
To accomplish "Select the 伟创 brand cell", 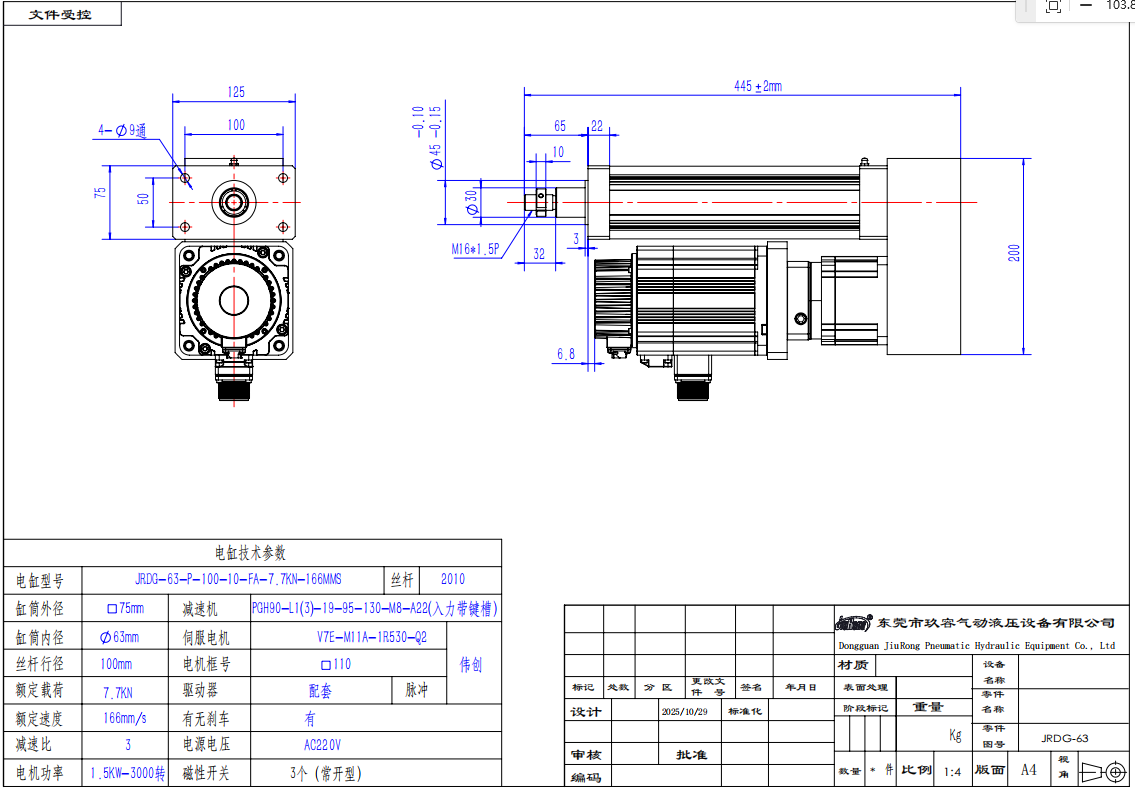I will point(471,665).
